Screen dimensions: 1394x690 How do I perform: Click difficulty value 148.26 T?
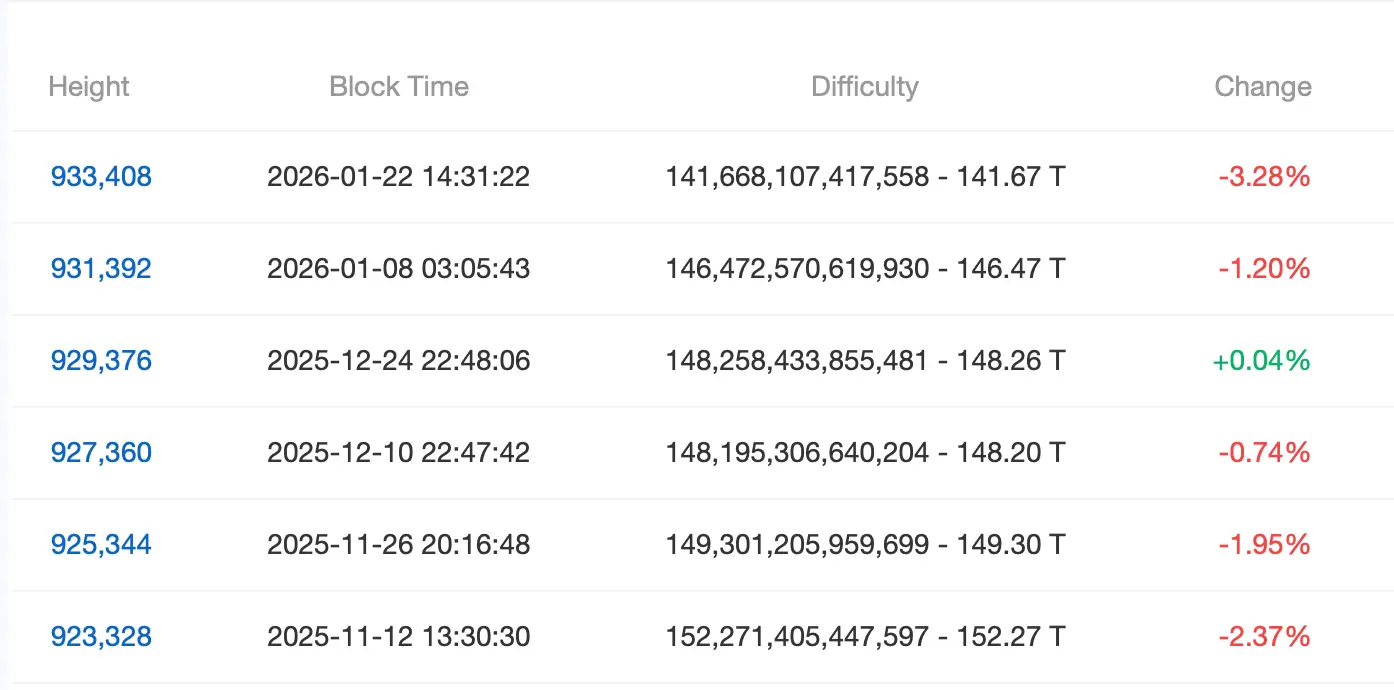1011,361
